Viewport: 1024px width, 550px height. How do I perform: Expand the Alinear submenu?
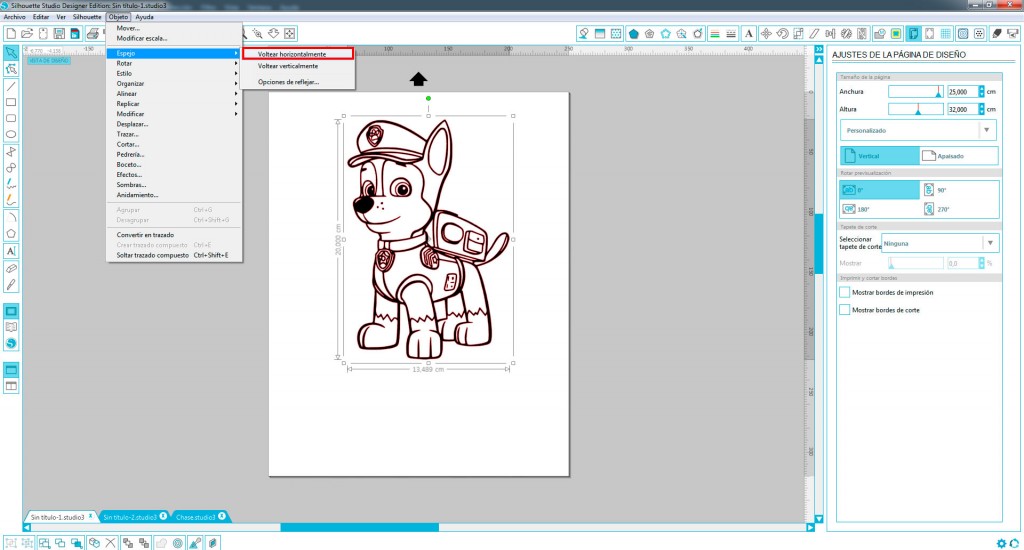[174, 93]
